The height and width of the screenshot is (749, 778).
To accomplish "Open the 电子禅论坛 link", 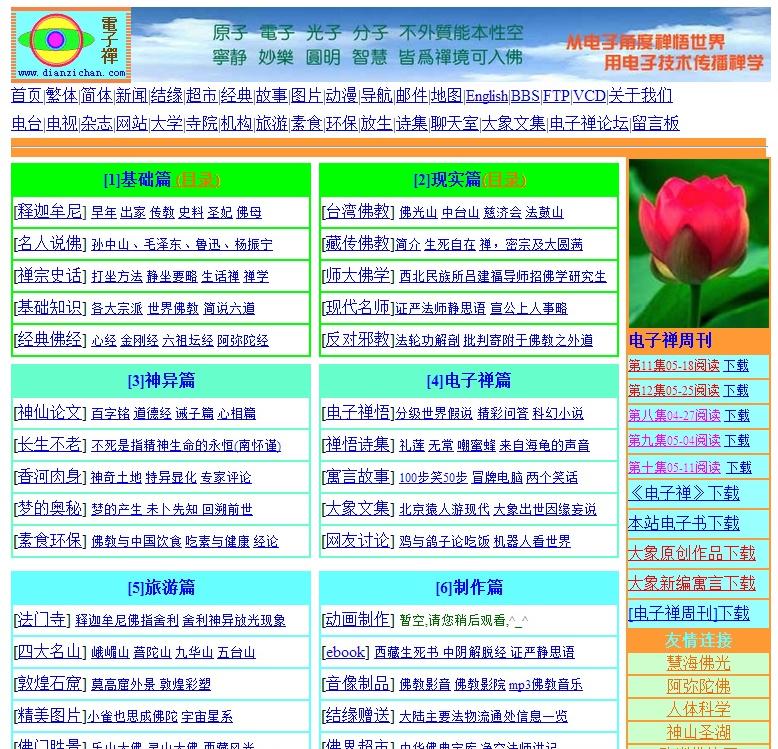I will 589,123.
